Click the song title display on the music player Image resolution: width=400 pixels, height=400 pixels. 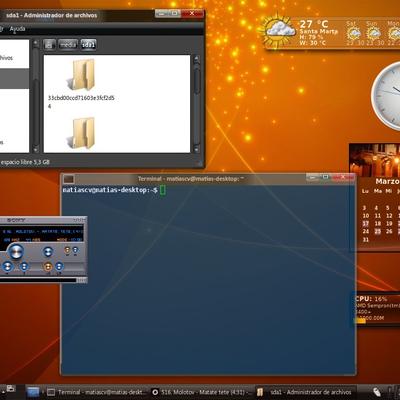tap(42, 231)
